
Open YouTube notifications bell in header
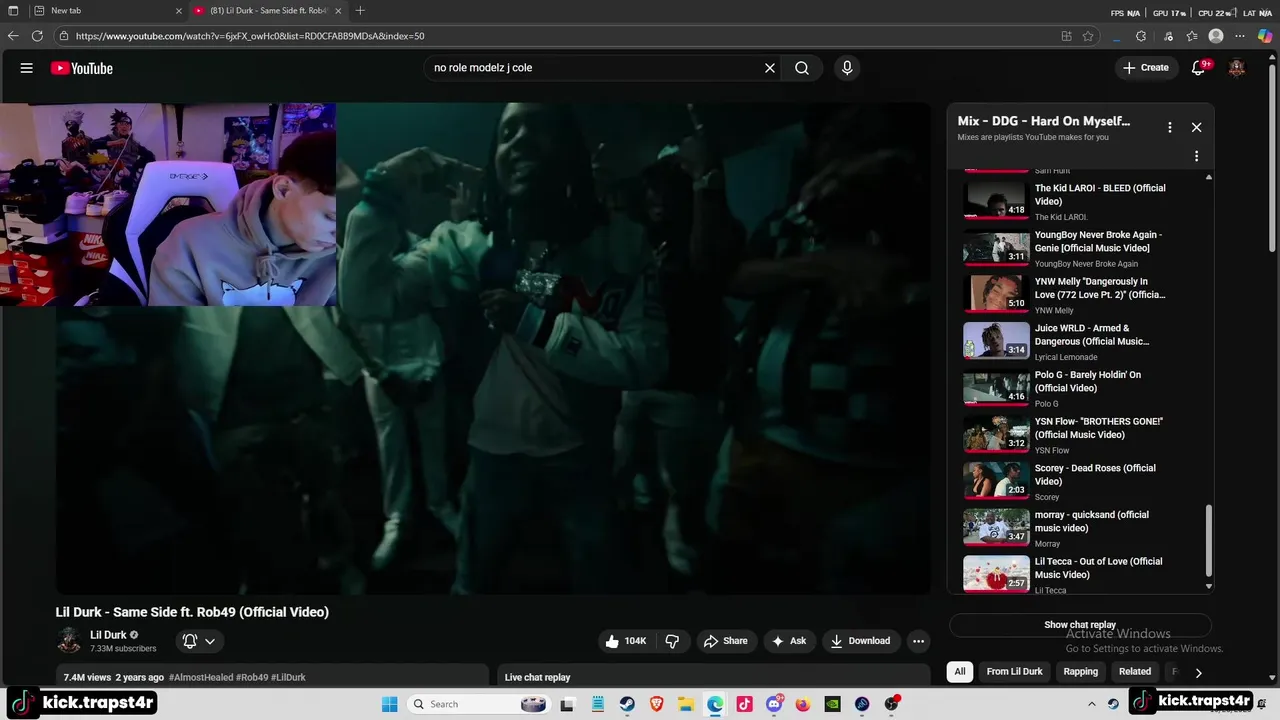point(1198,68)
